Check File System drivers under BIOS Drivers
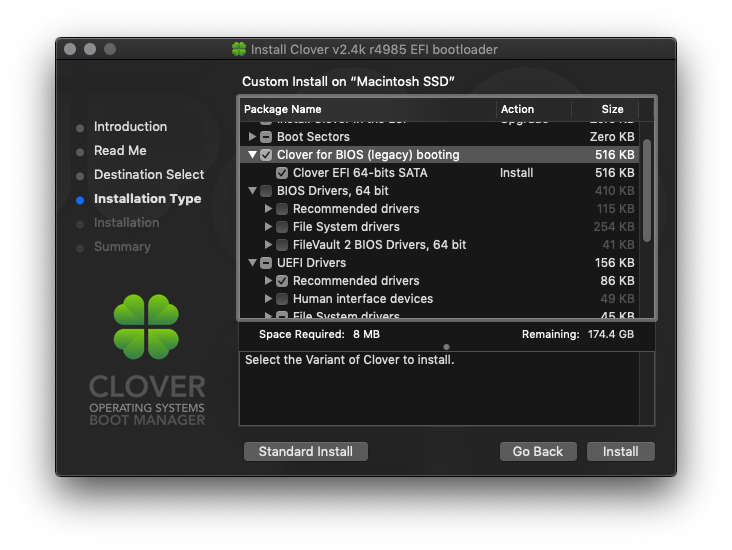 click(x=282, y=227)
